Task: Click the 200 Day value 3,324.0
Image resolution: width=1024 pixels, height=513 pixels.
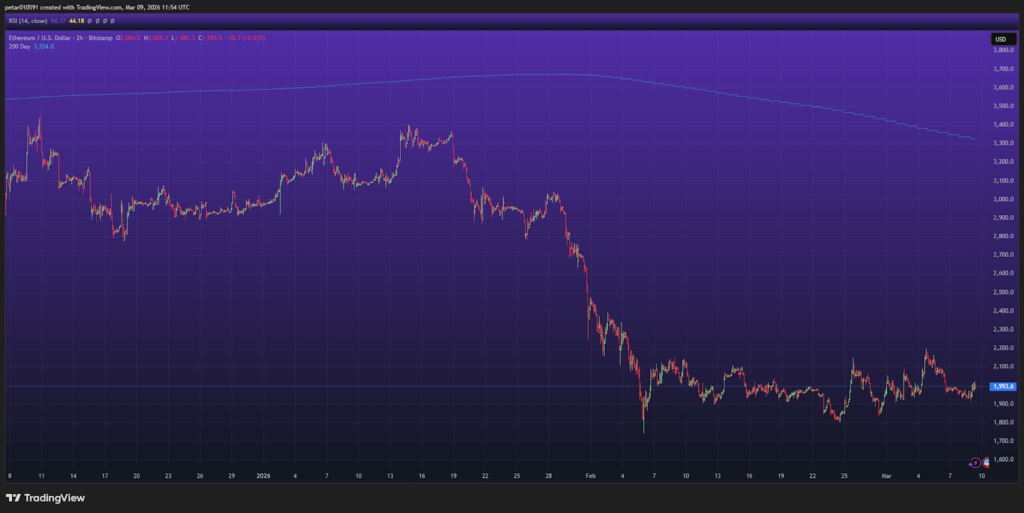Action: (45, 46)
